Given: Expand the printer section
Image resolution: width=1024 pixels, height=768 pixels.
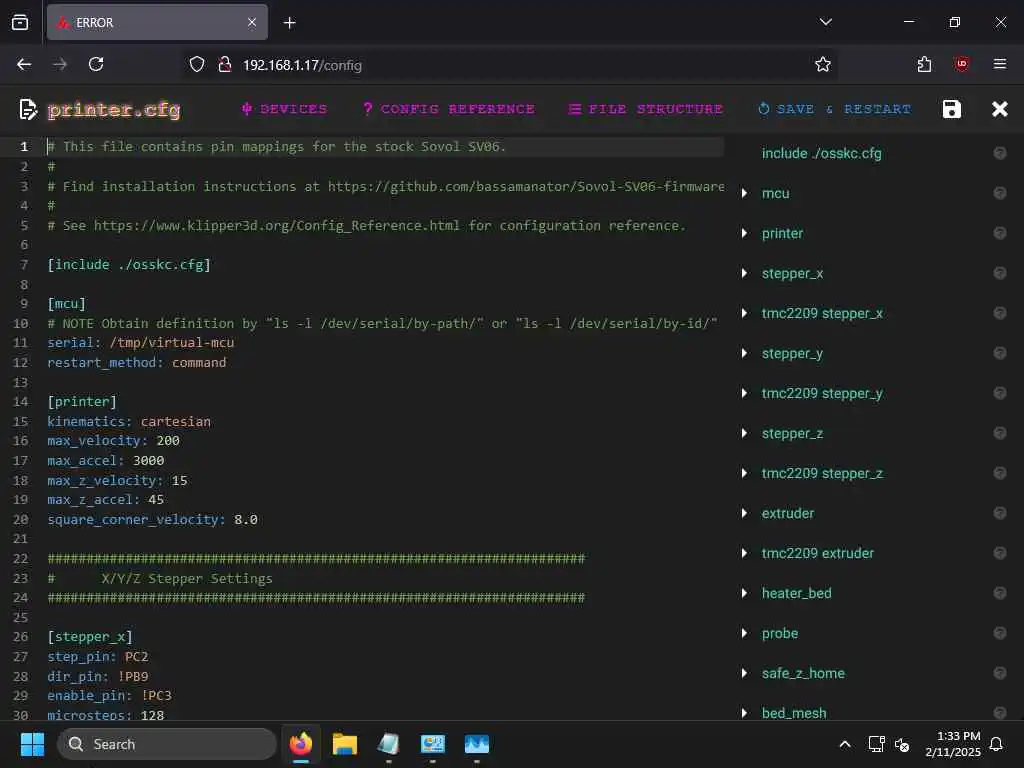Looking at the screenshot, I should (744, 233).
